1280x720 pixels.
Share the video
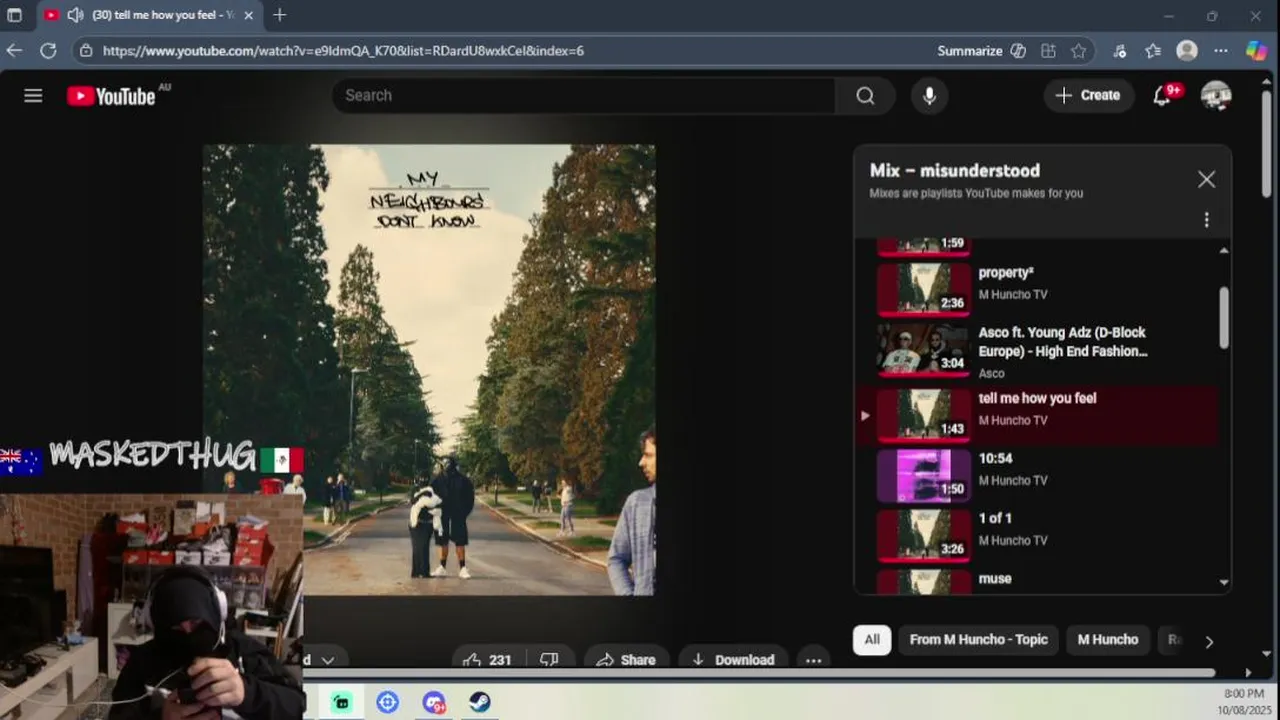pos(626,659)
